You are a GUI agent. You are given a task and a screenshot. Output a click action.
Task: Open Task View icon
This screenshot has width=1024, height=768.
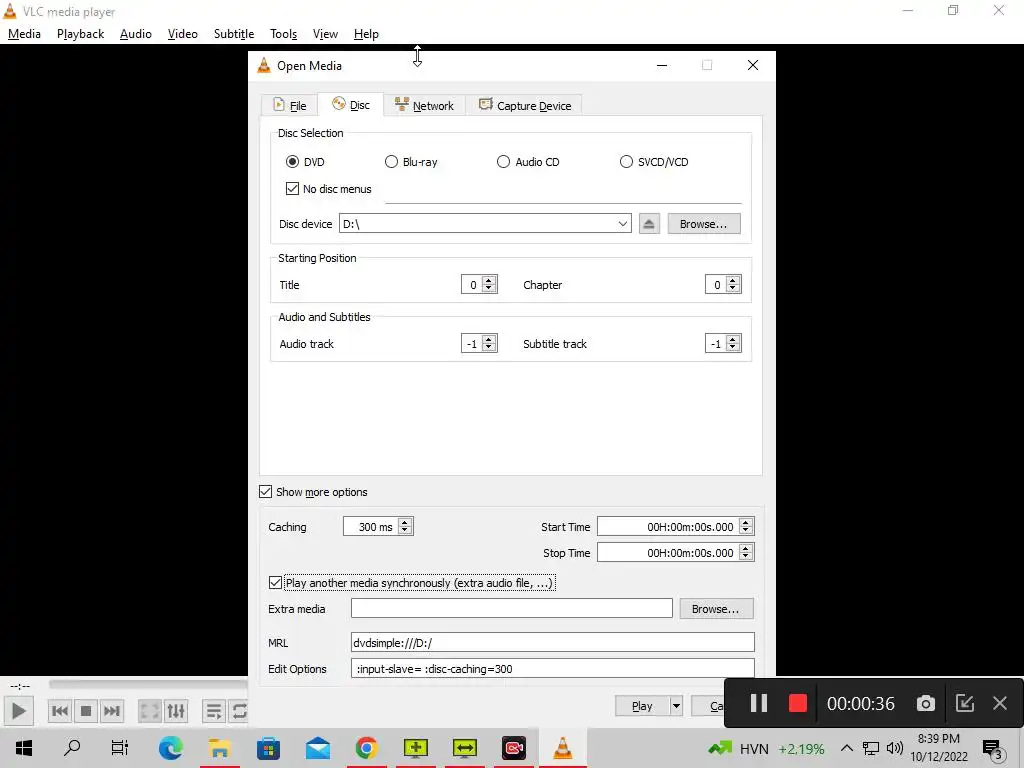[x=120, y=748]
